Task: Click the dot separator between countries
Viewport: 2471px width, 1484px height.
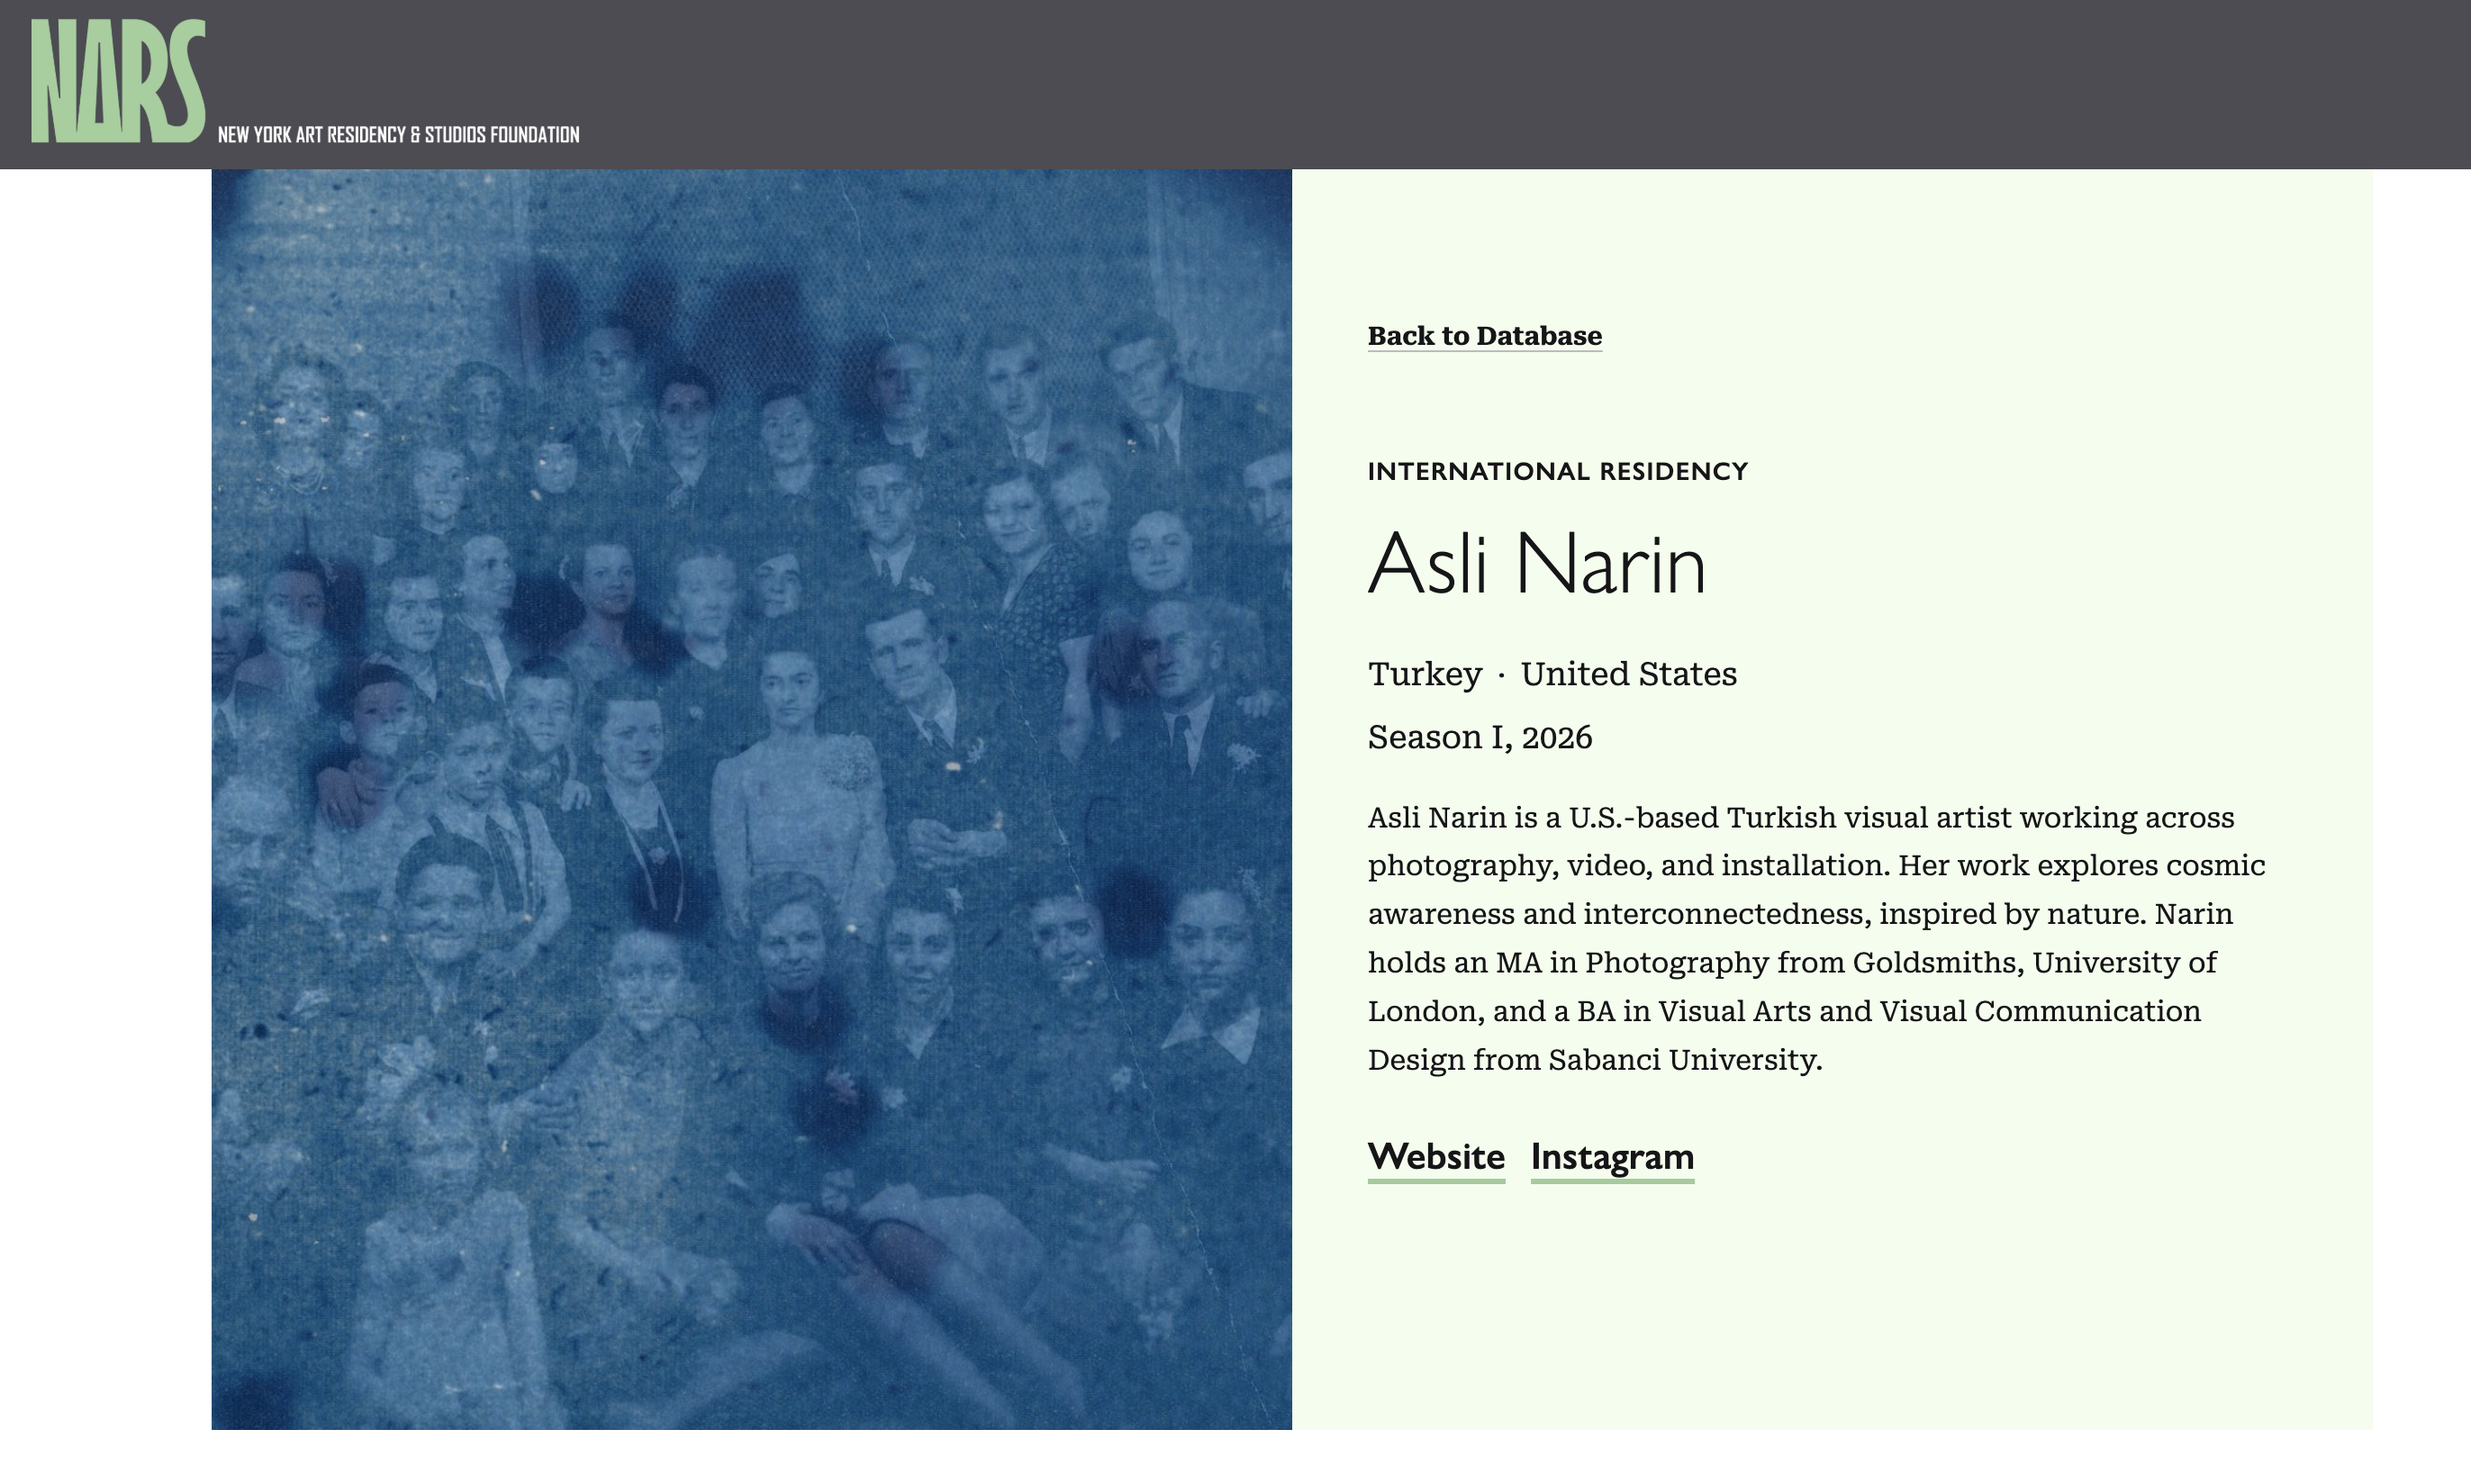Action: pos(1501,676)
